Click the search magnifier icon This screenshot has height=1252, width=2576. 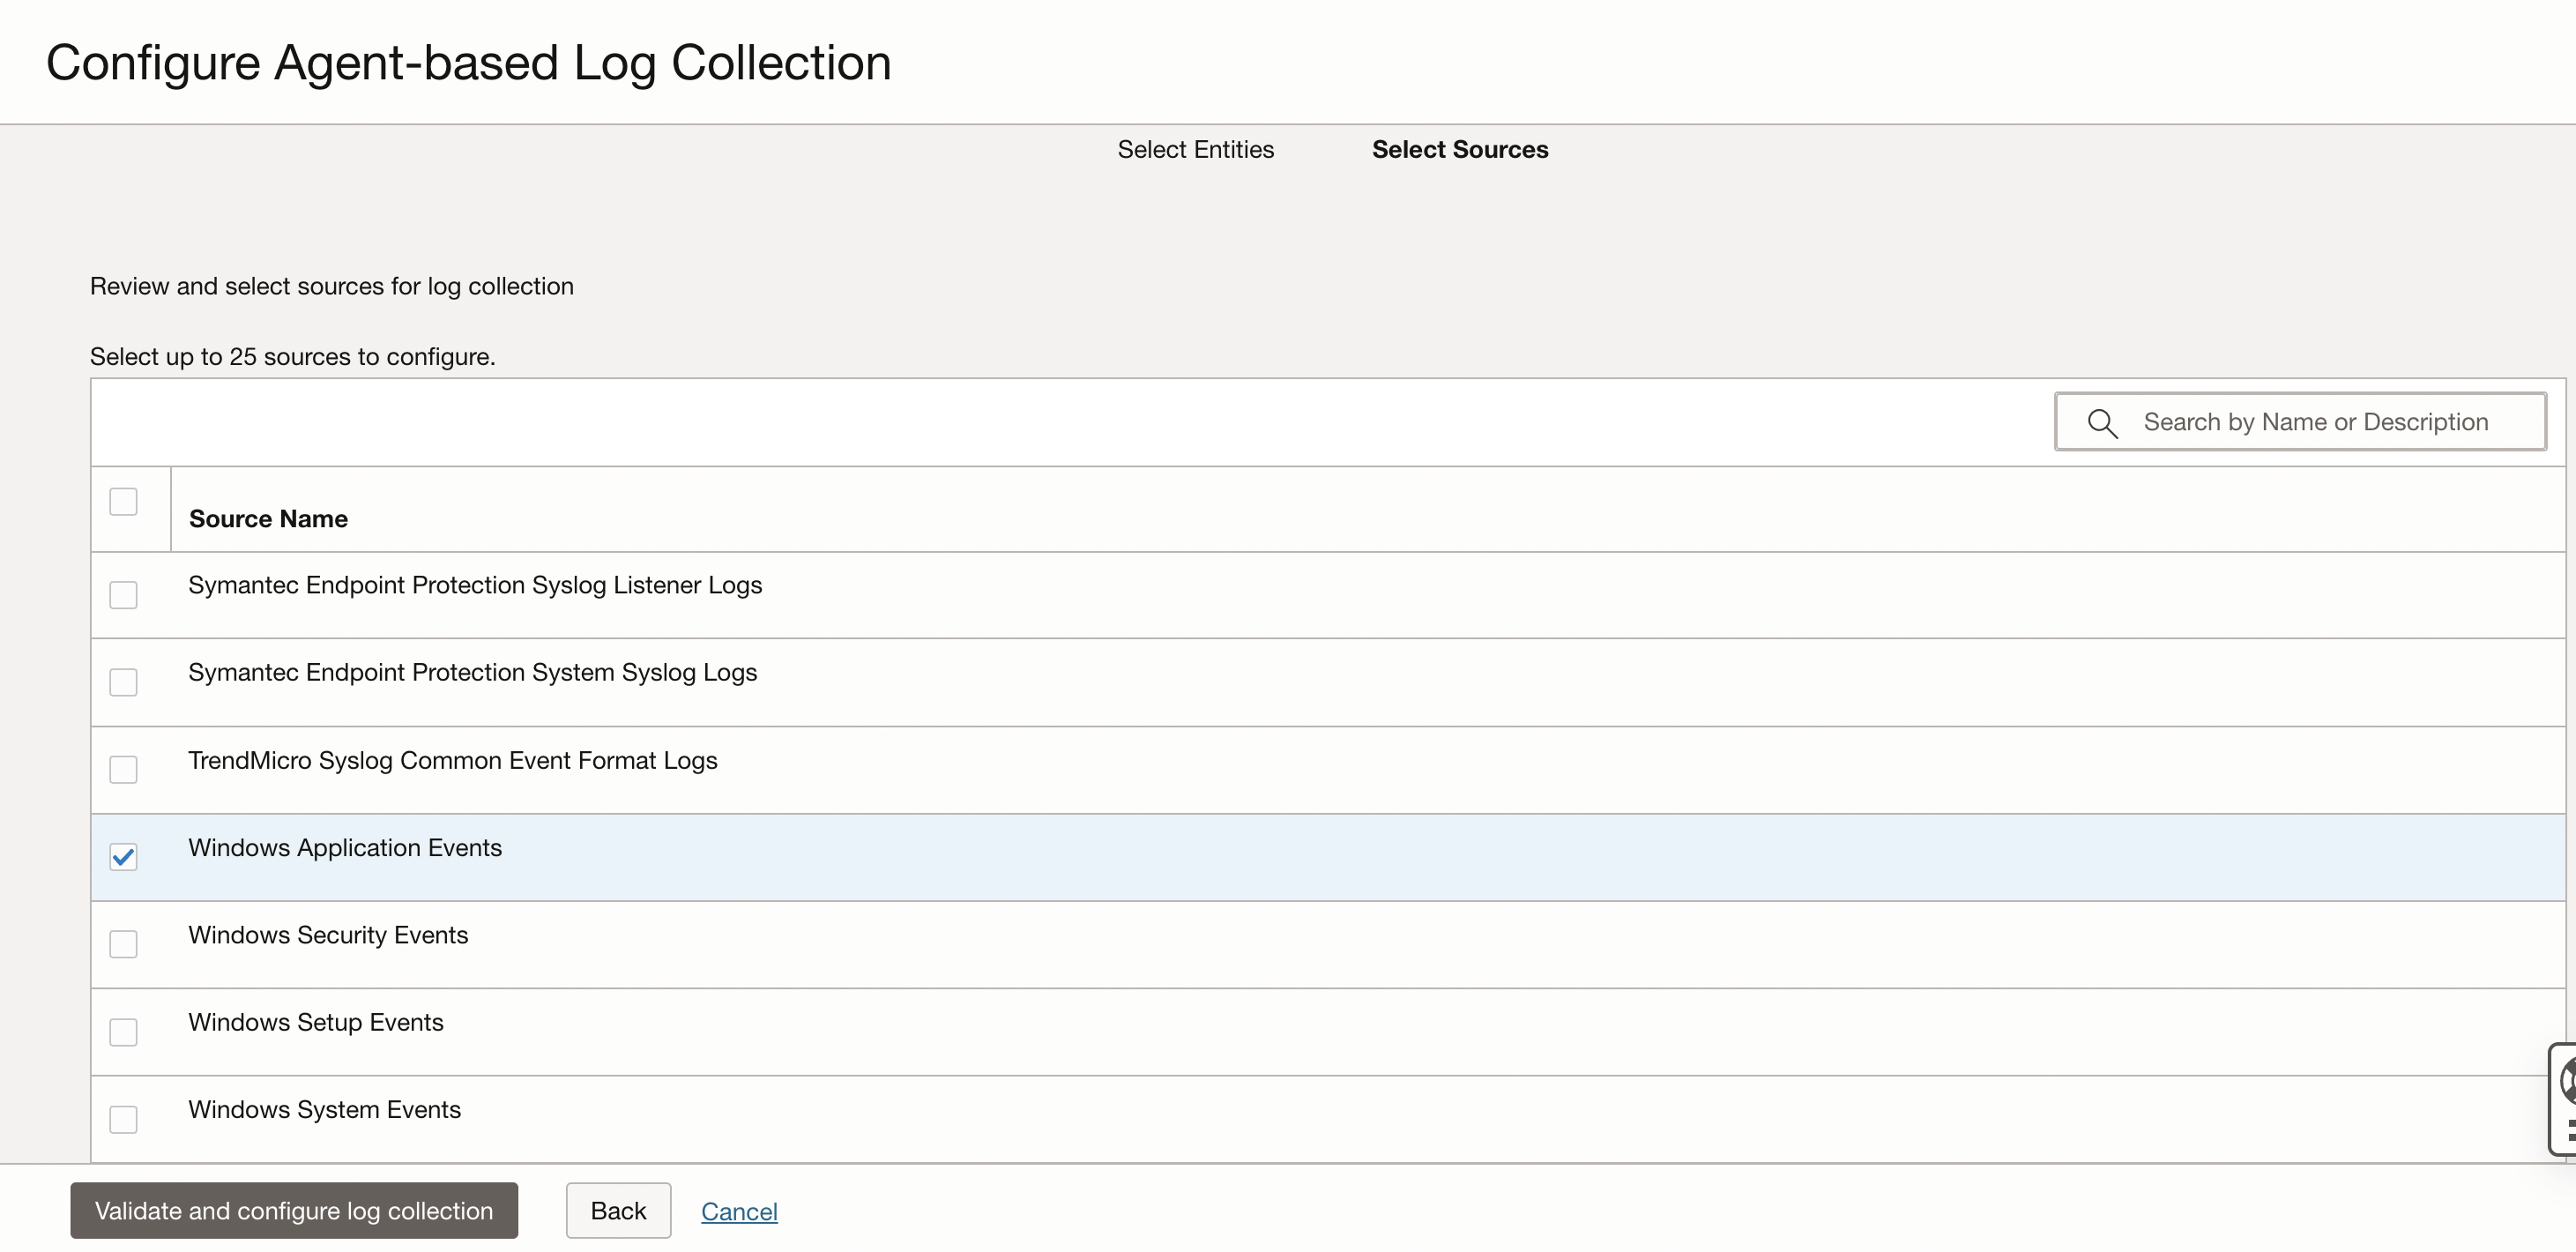click(2102, 423)
